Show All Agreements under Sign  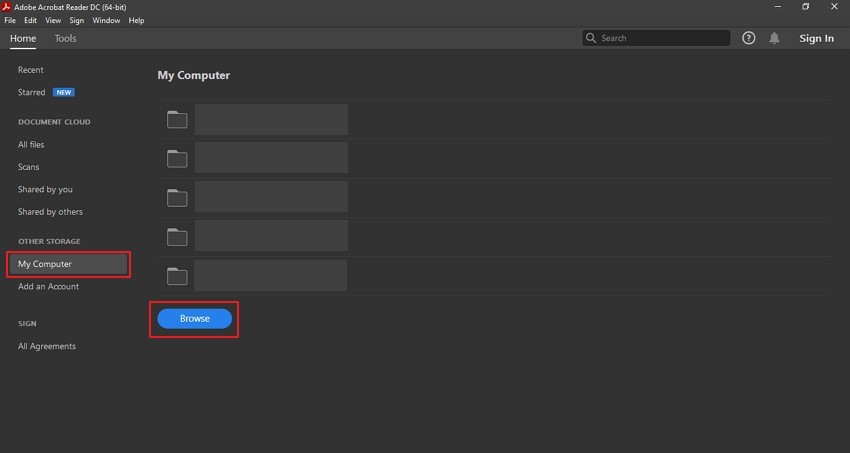pos(46,346)
